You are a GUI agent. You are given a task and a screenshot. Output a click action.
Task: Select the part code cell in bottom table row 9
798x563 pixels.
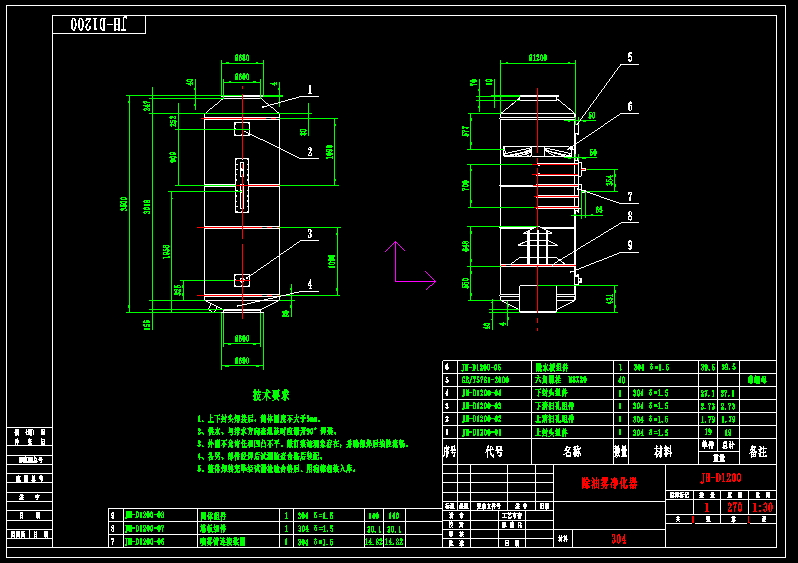145,515
